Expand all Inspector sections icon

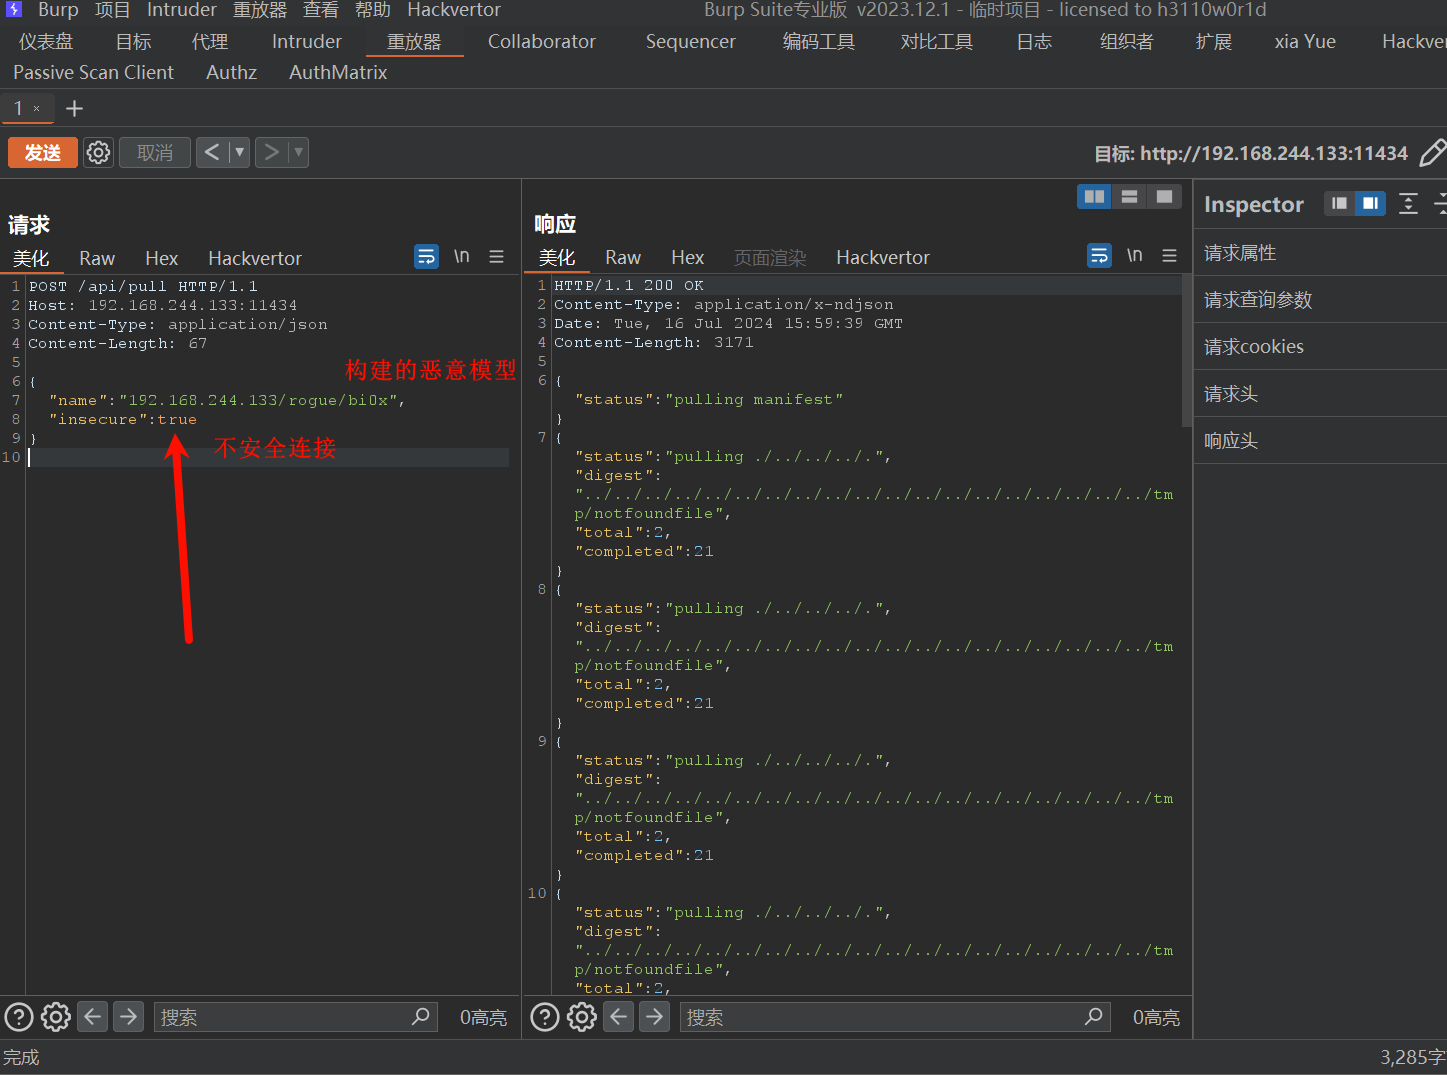pos(1408,204)
